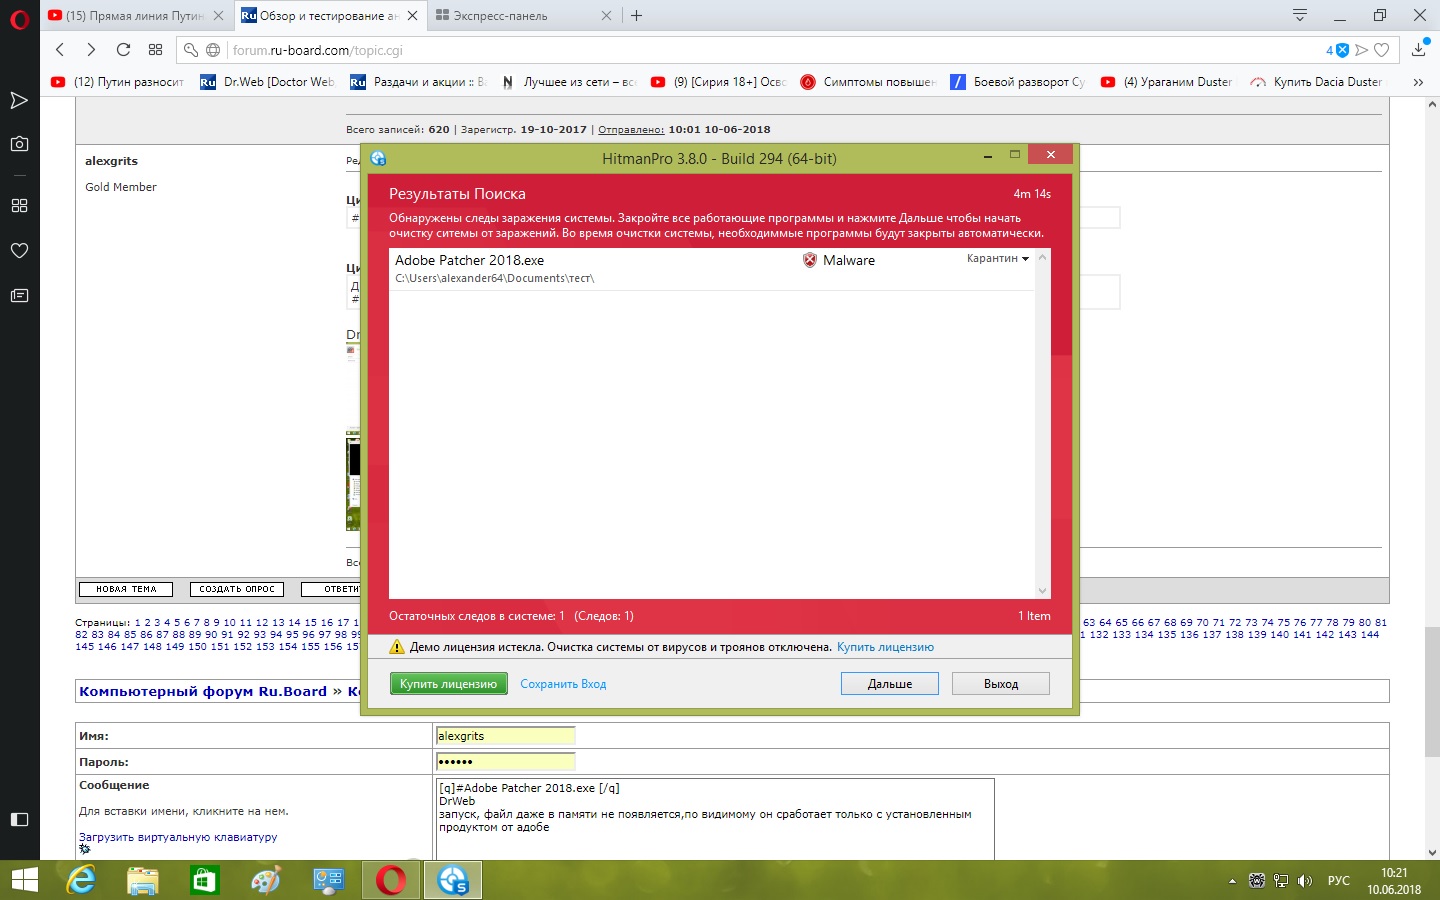This screenshot has width=1440, height=900.
Task: Click the Дальше button in HitmanPro
Action: (890, 684)
